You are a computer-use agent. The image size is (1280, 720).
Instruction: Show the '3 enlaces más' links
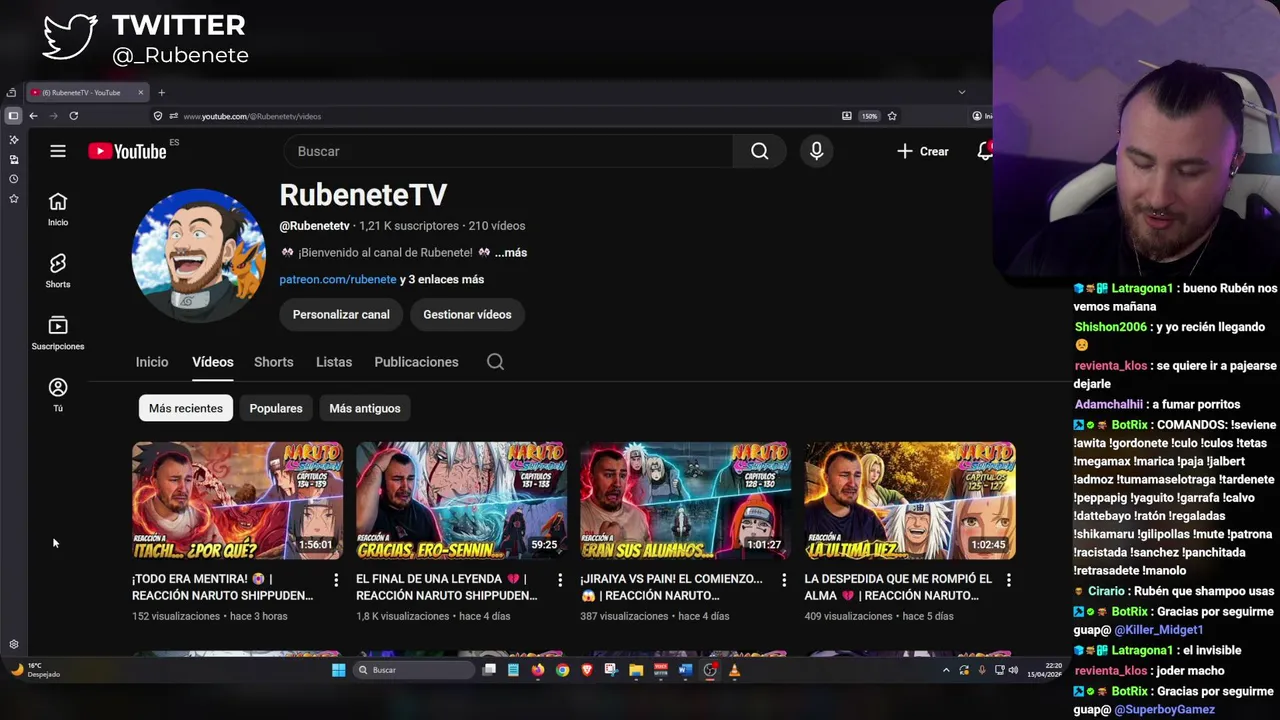click(442, 279)
